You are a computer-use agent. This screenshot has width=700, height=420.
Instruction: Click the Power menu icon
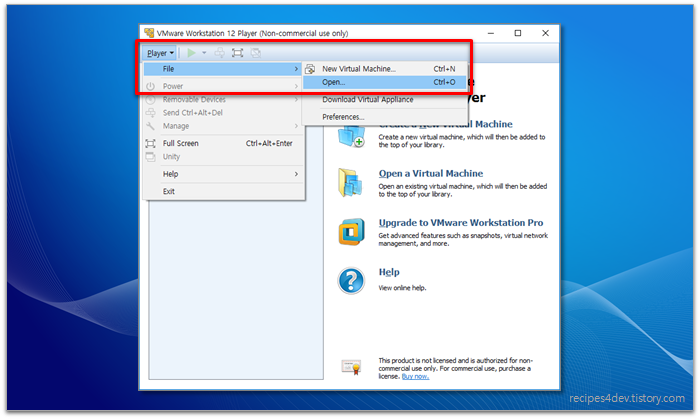pyautogui.click(x=150, y=86)
